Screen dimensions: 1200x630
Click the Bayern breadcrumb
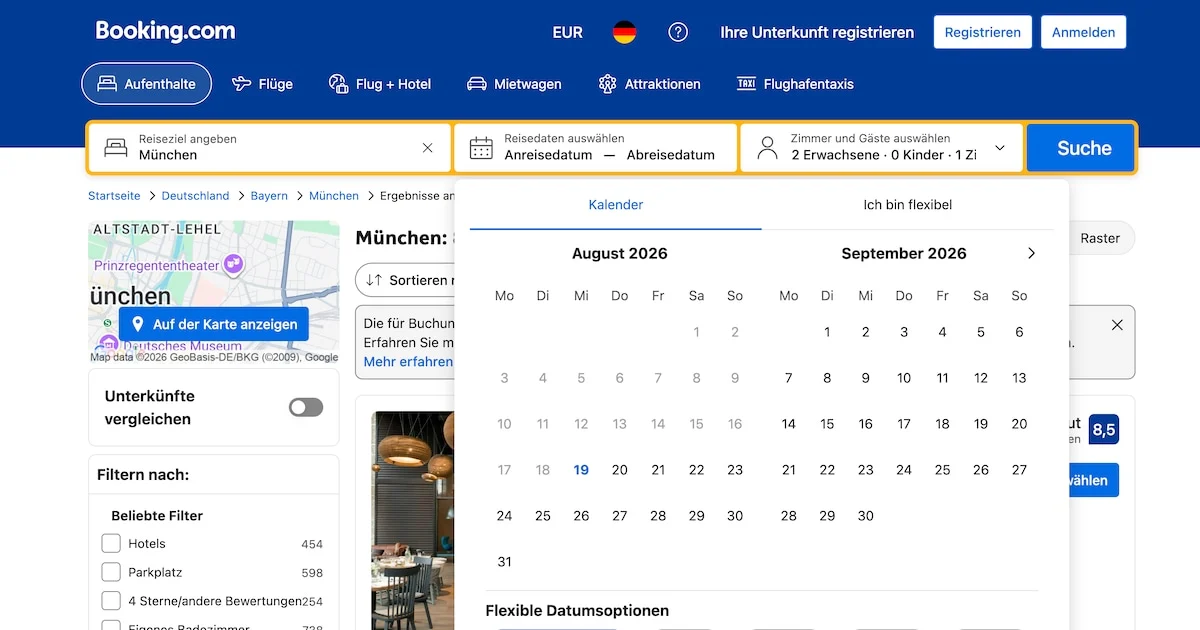tap(269, 196)
